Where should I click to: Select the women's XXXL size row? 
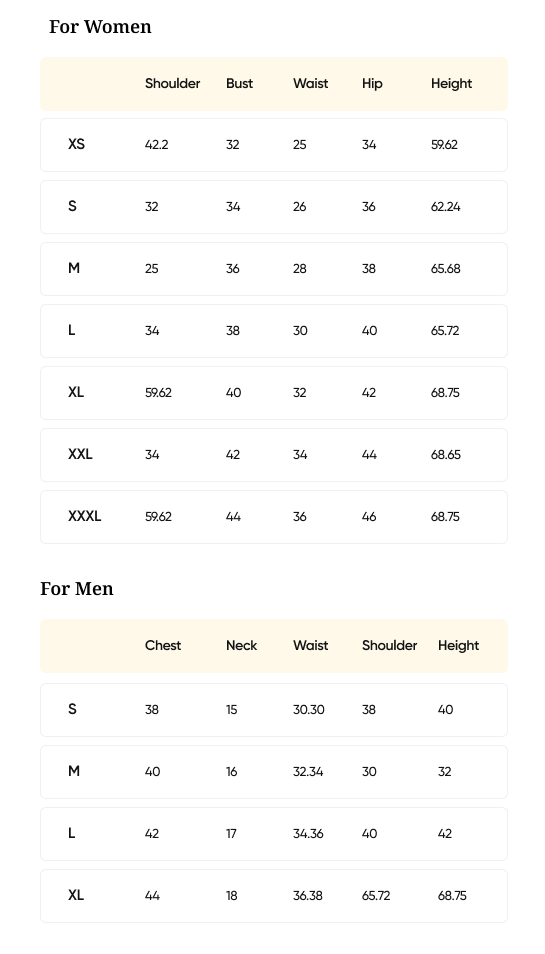pos(274,517)
